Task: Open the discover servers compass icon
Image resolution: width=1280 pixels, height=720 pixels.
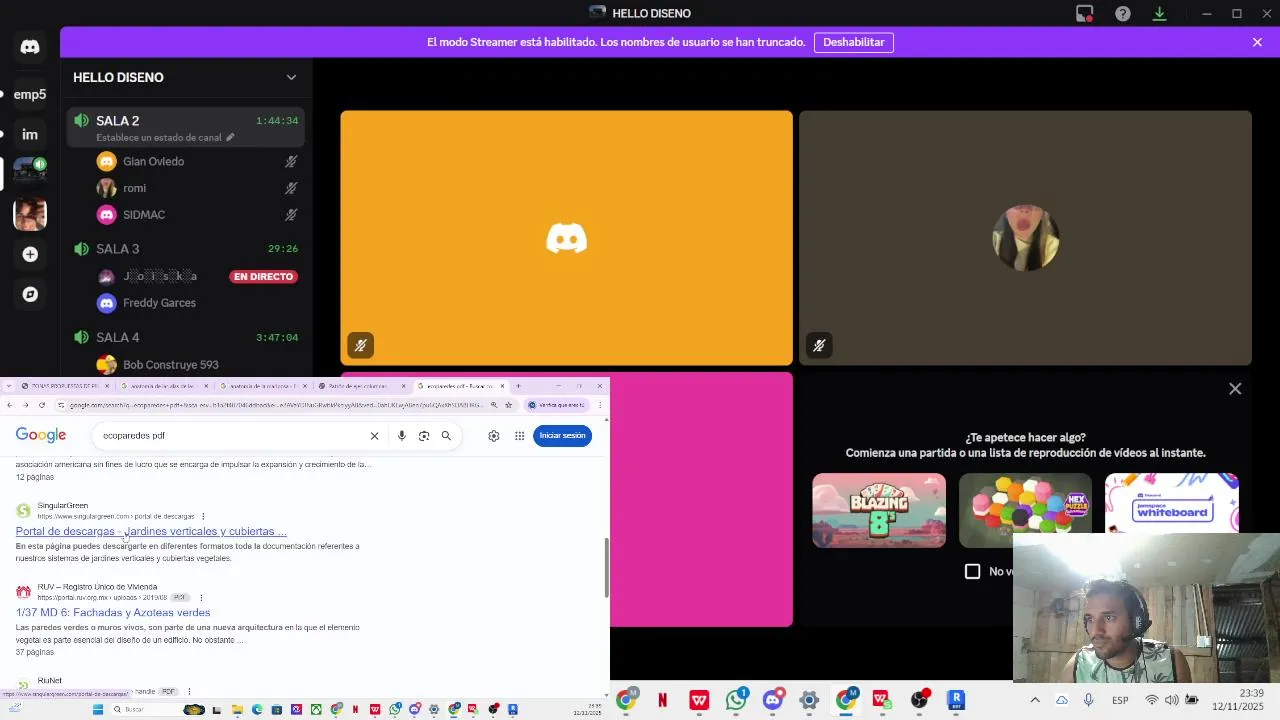Action: pyautogui.click(x=30, y=294)
